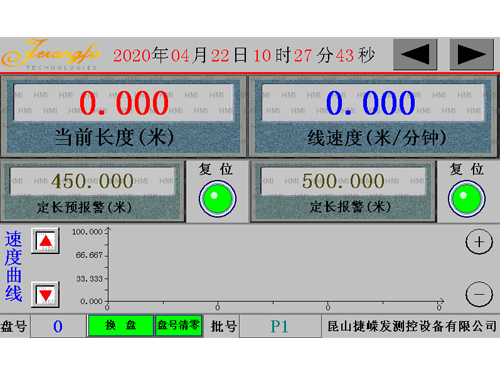Screen dimensions: 500x375
Task: Click the 速度曲线 label
Action: (13, 266)
